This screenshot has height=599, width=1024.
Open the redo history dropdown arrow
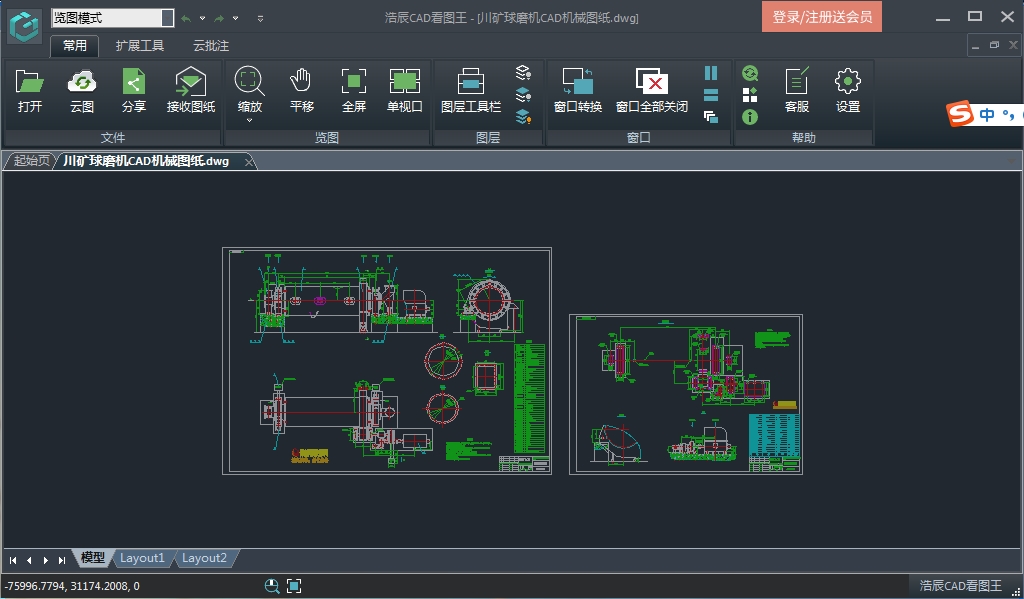236,18
